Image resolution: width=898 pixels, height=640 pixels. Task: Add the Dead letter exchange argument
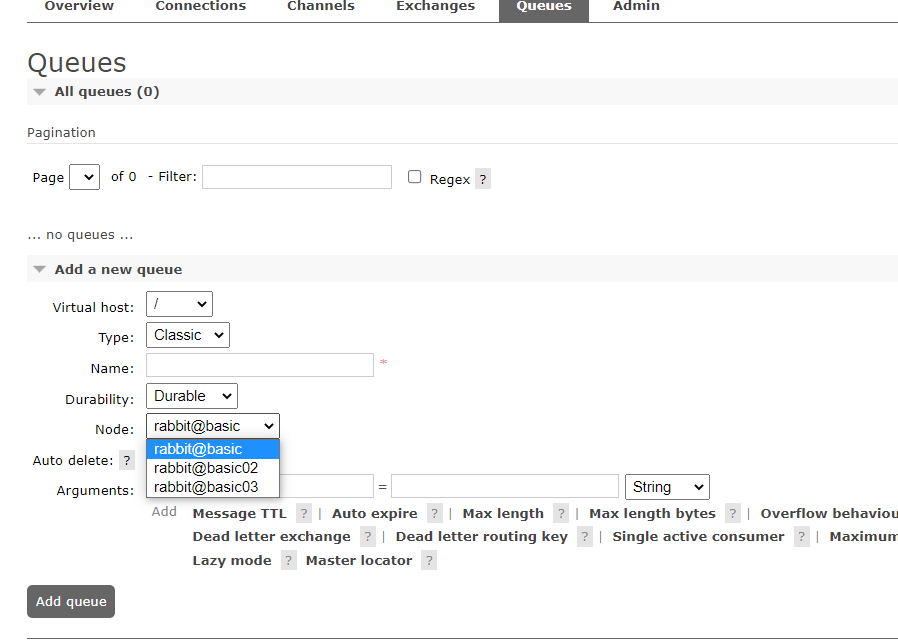click(x=271, y=537)
